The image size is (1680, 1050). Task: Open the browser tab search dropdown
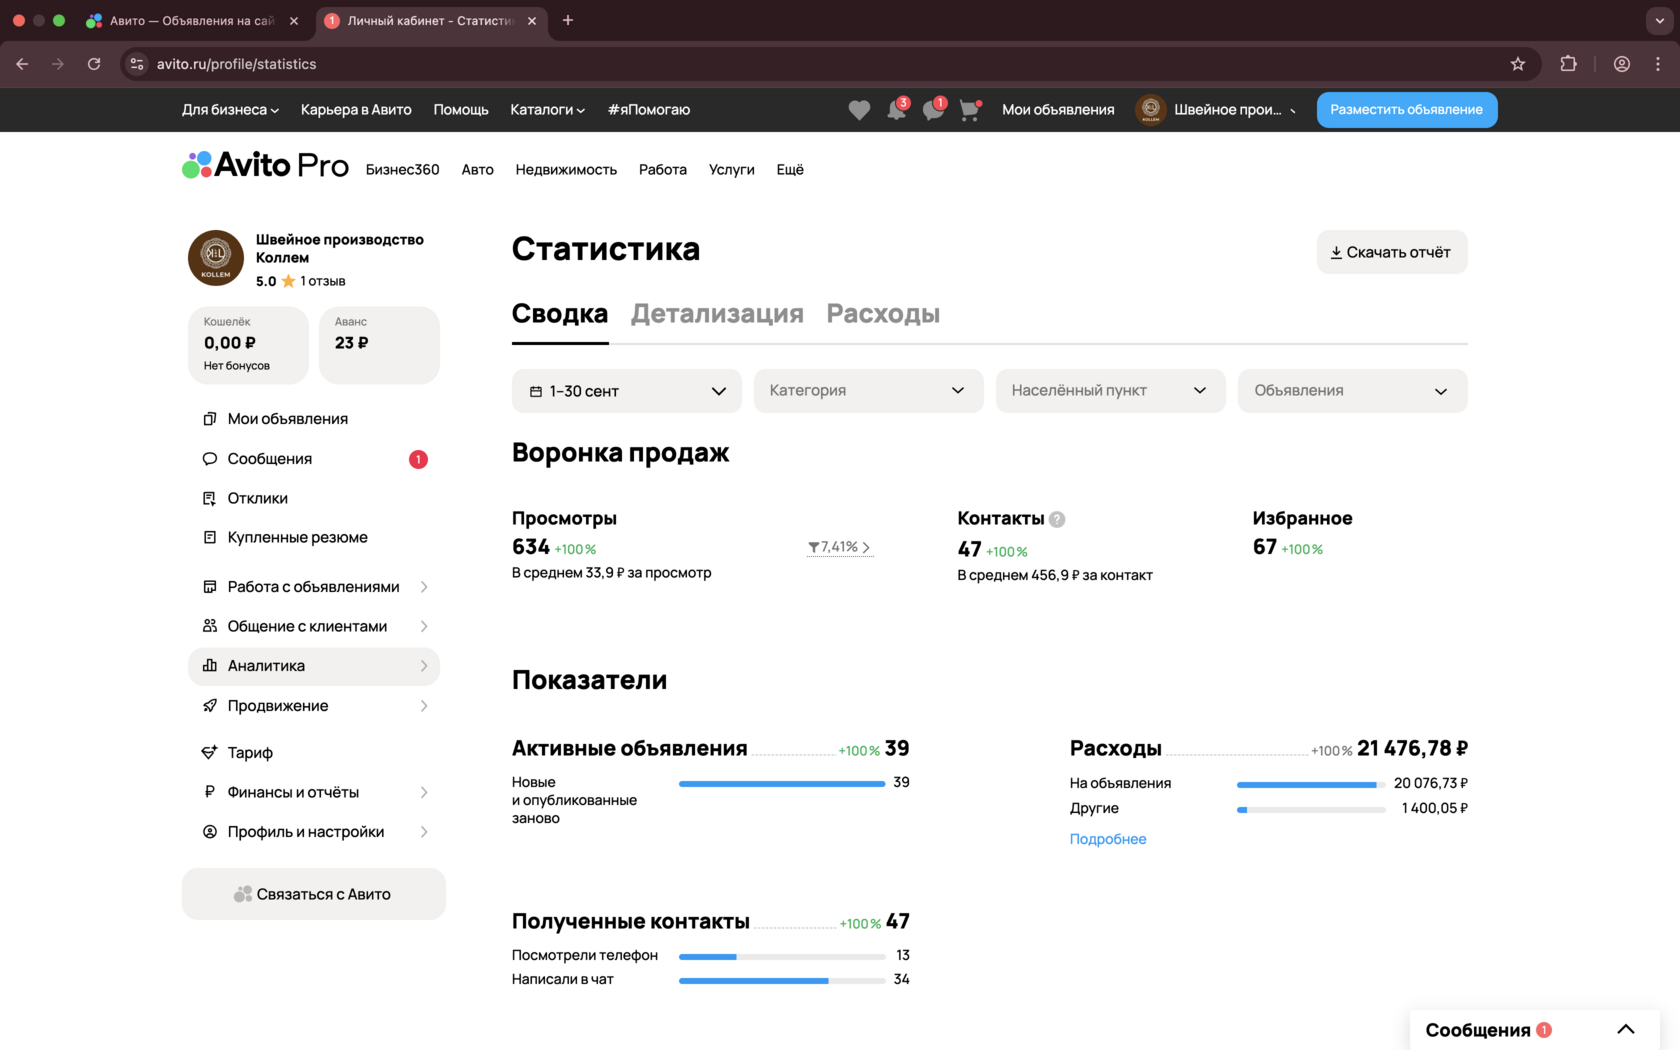tap(1660, 20)
